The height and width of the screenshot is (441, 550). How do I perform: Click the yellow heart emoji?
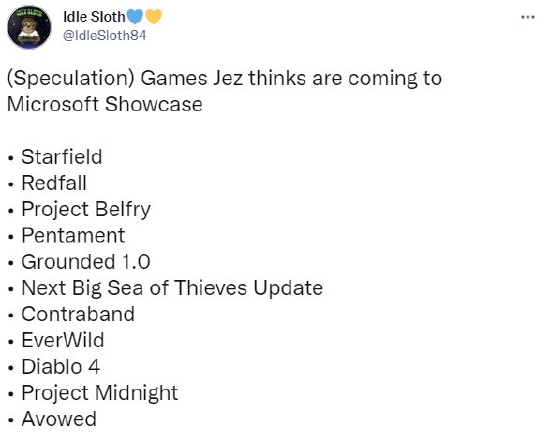coord(153,16)
